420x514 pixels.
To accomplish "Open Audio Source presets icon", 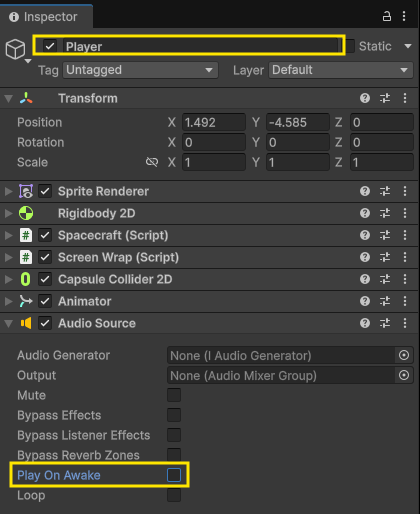I will (385, 323).
